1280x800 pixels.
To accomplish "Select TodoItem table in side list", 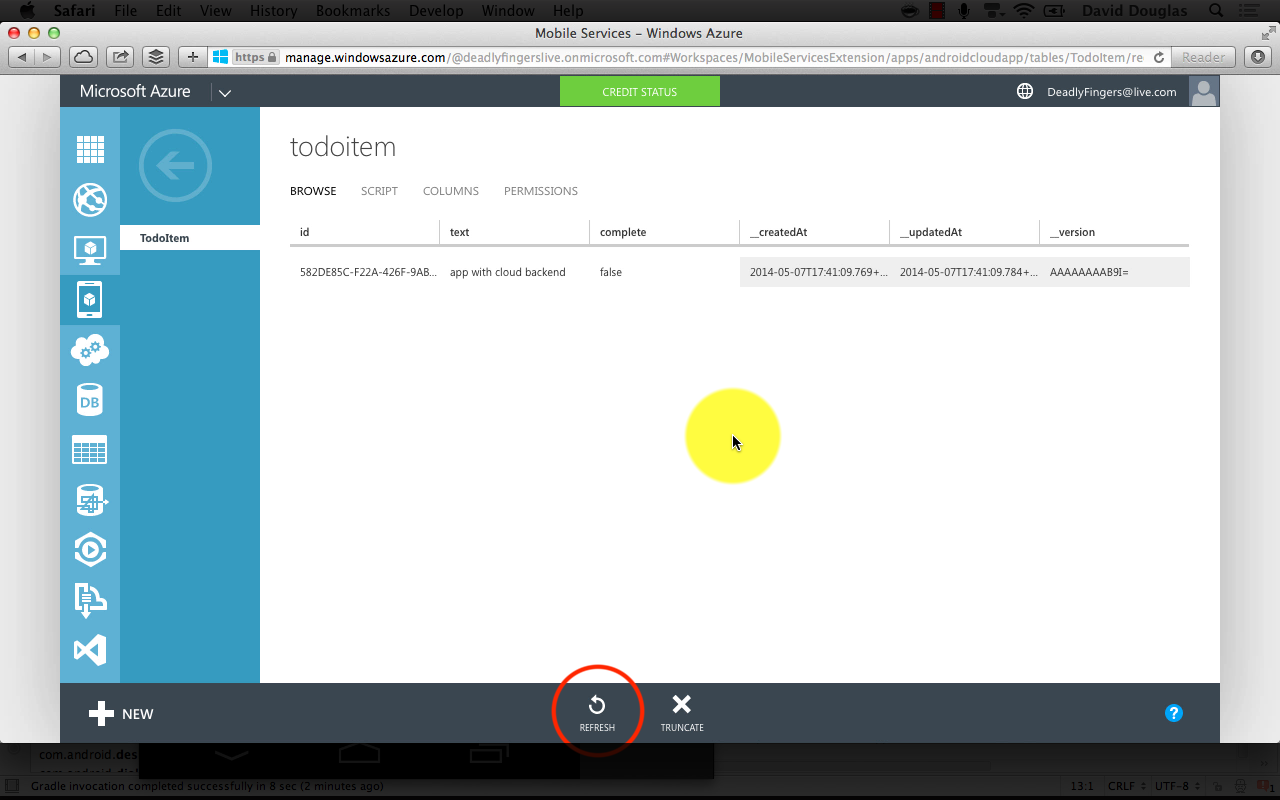I will point(190,238).
